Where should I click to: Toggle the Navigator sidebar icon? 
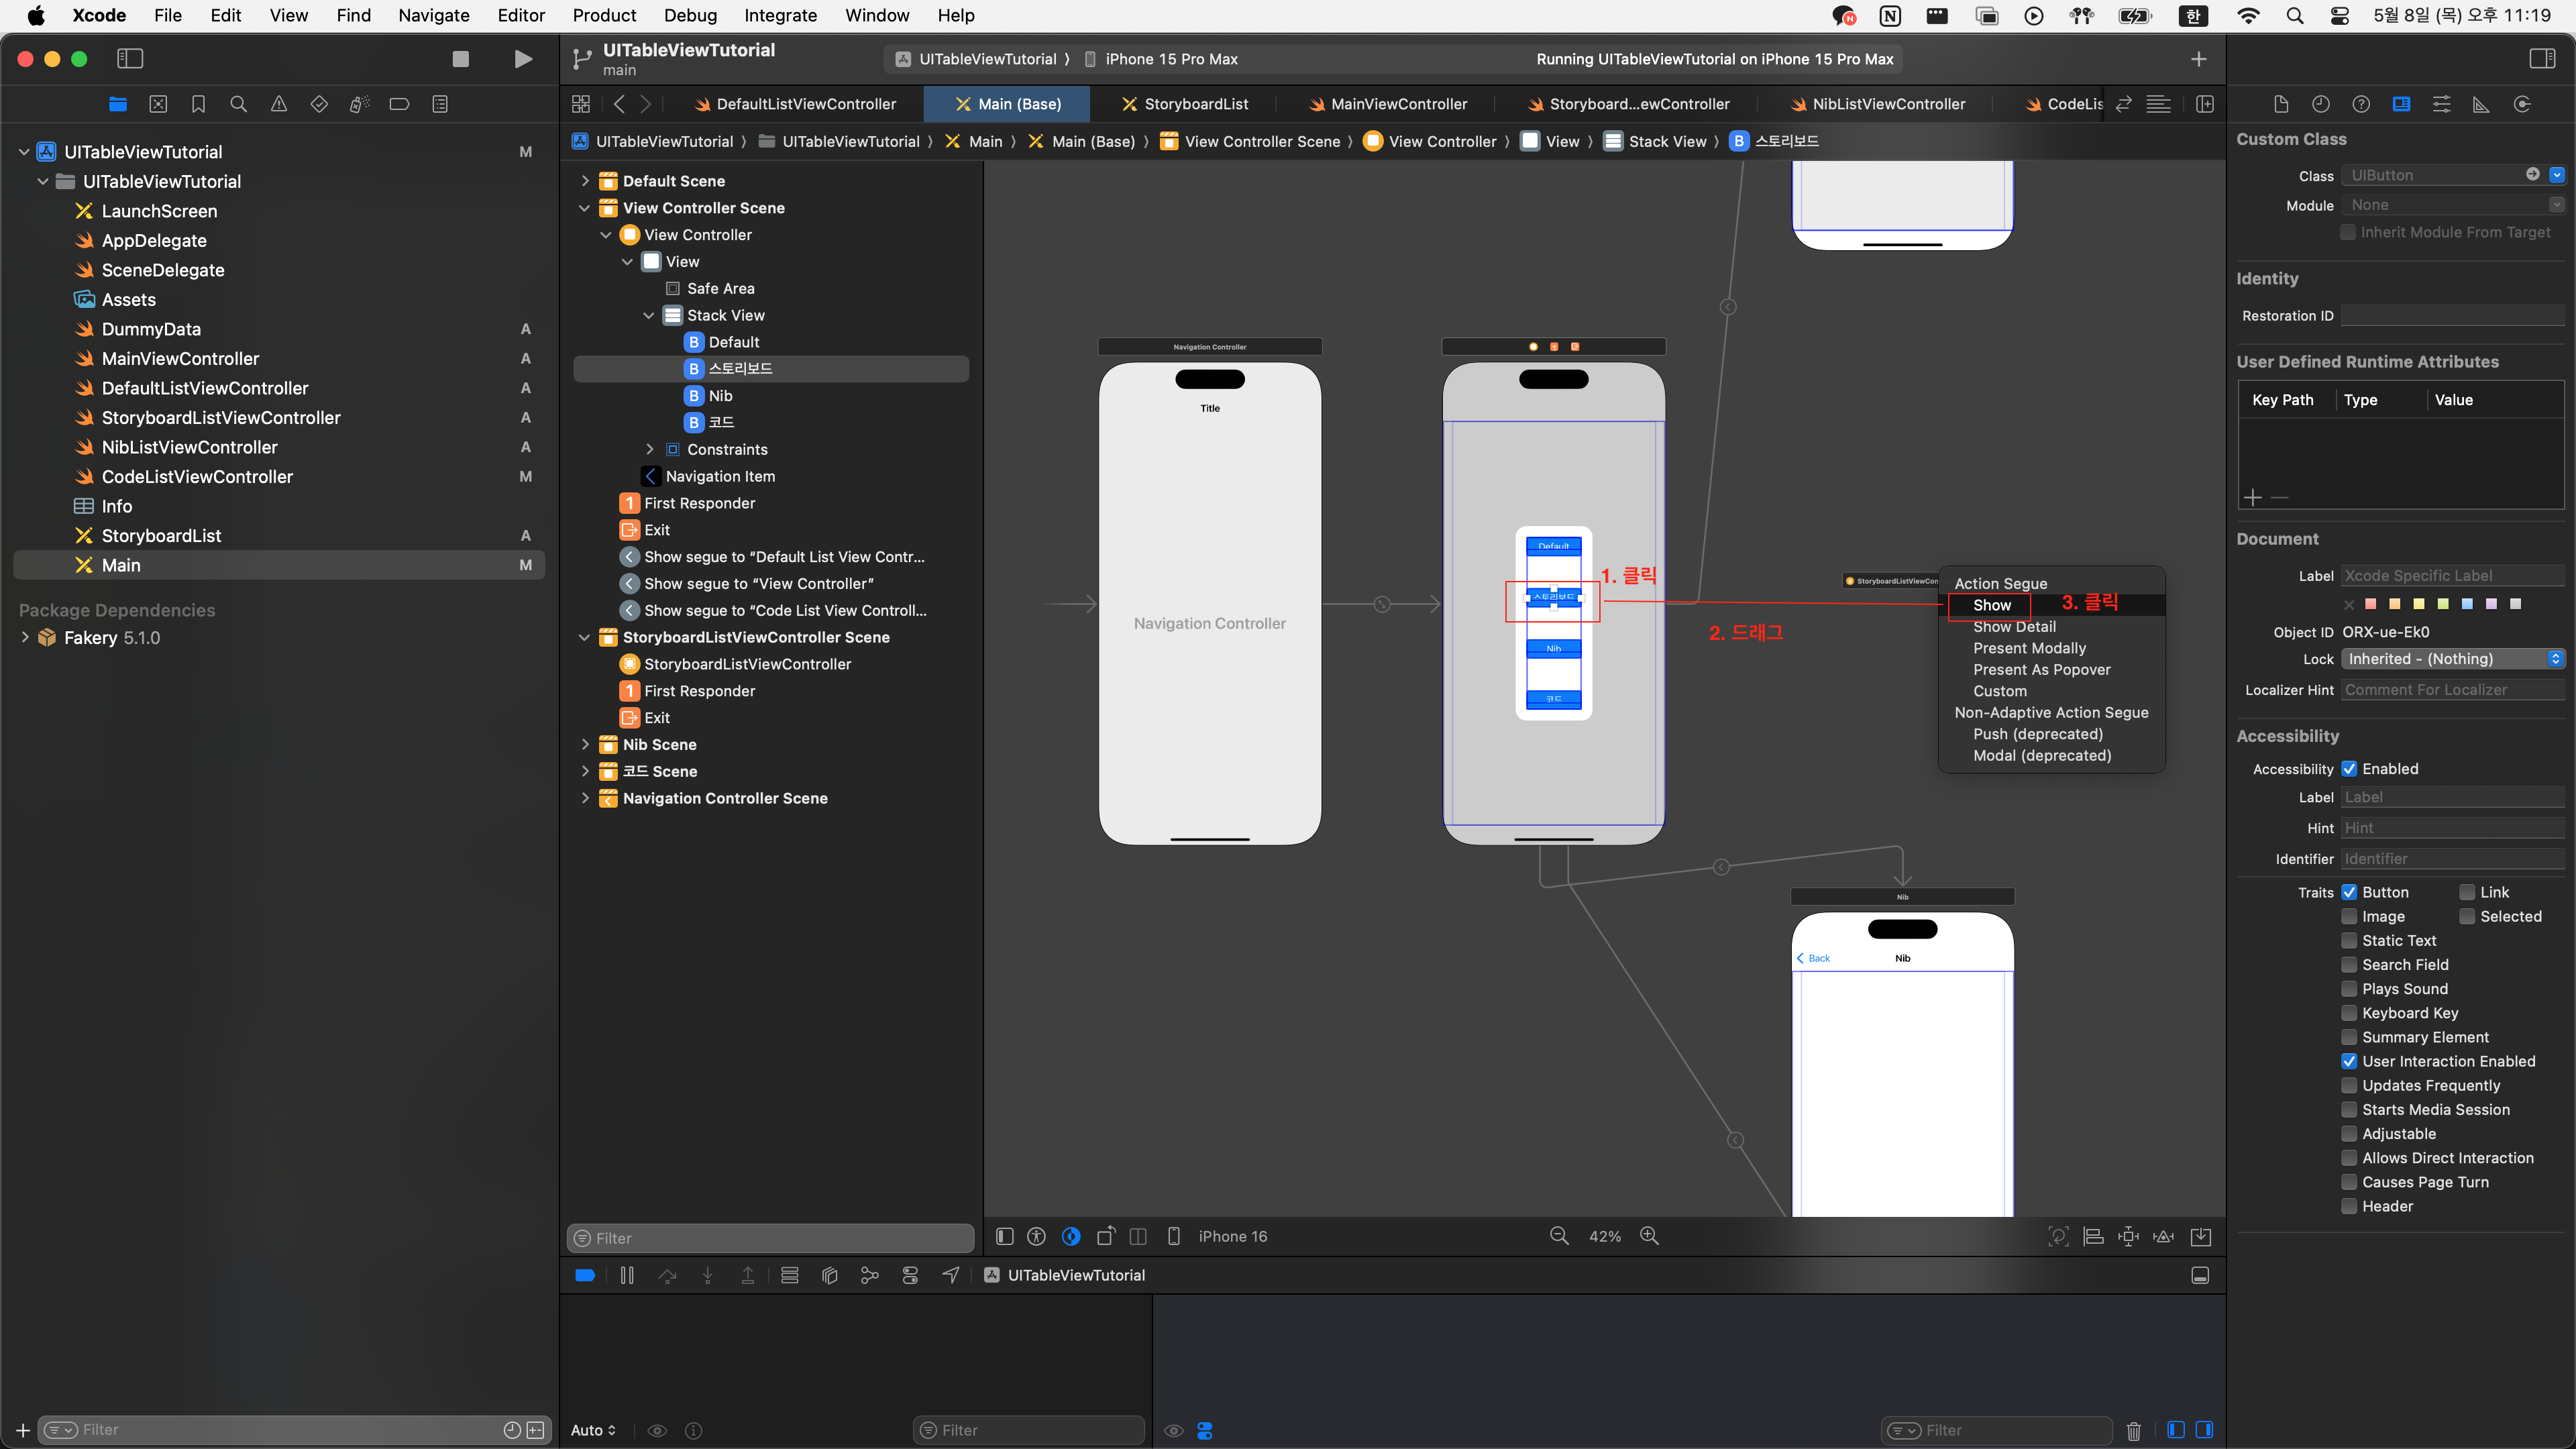130,59
